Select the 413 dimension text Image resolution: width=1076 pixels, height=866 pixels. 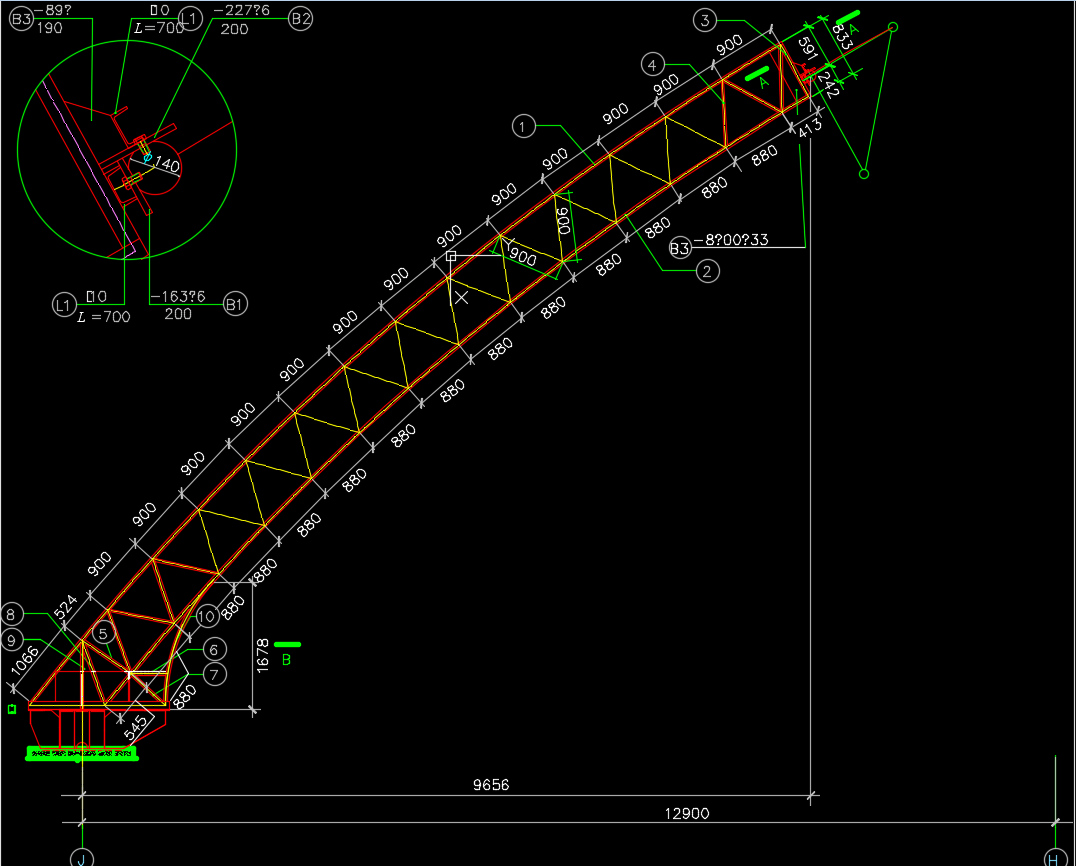[810, 128]
